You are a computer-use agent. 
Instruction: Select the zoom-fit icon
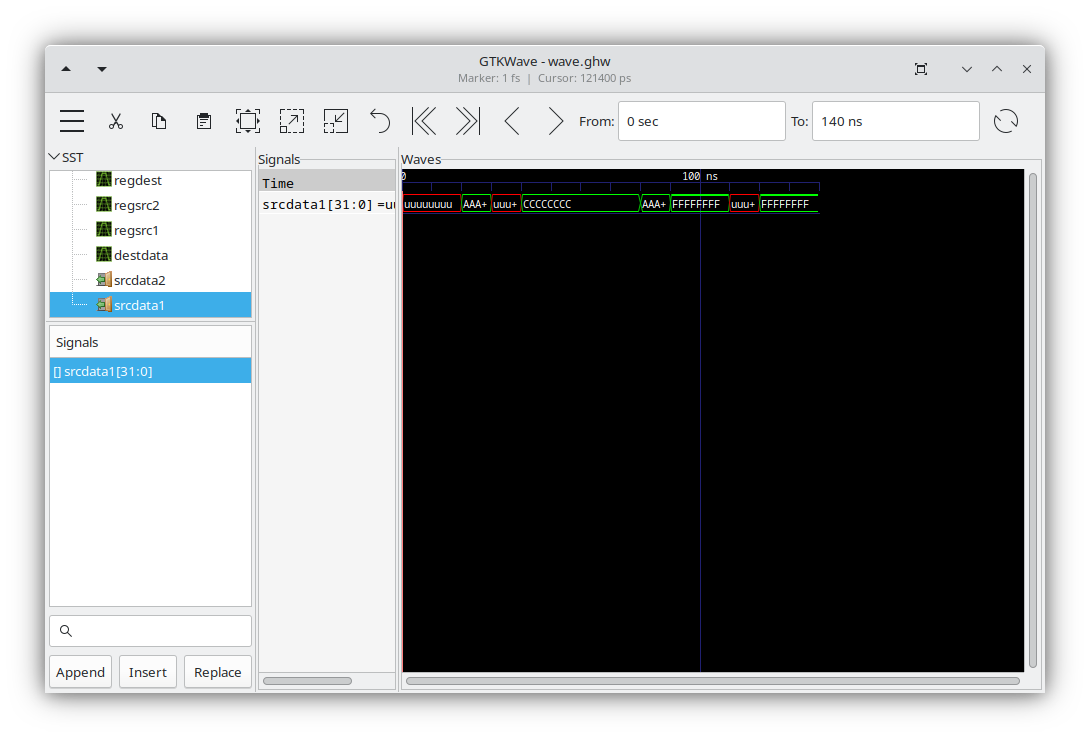[247, 121]
